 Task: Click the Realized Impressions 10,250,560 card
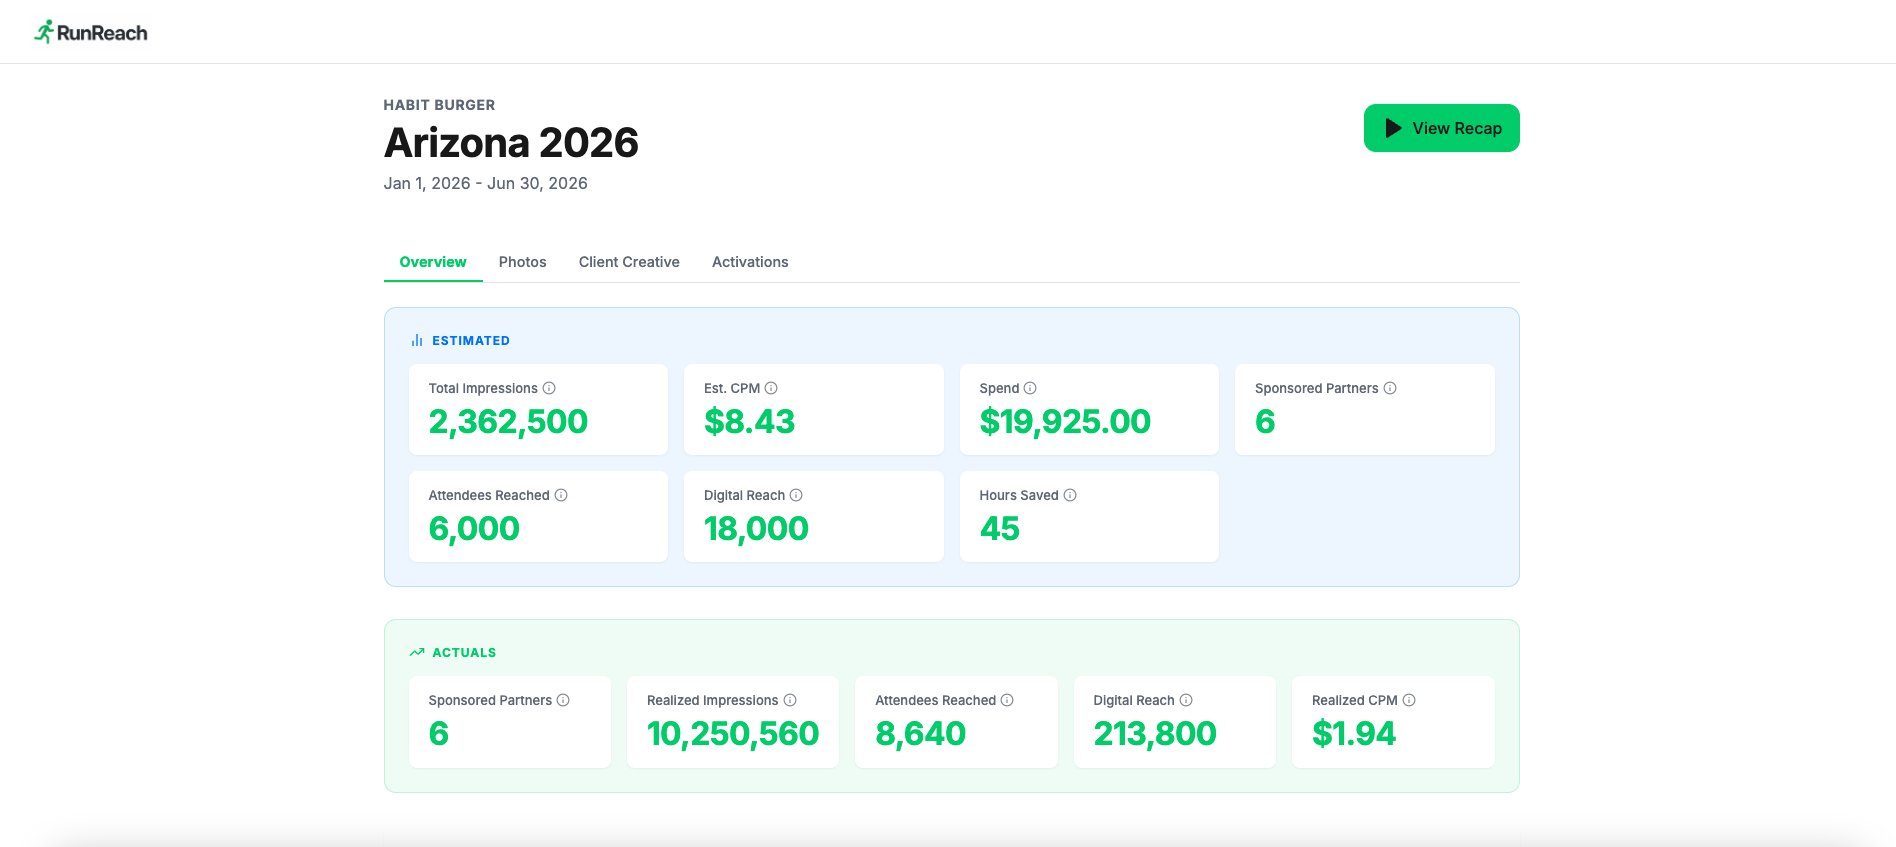point(732,722)
